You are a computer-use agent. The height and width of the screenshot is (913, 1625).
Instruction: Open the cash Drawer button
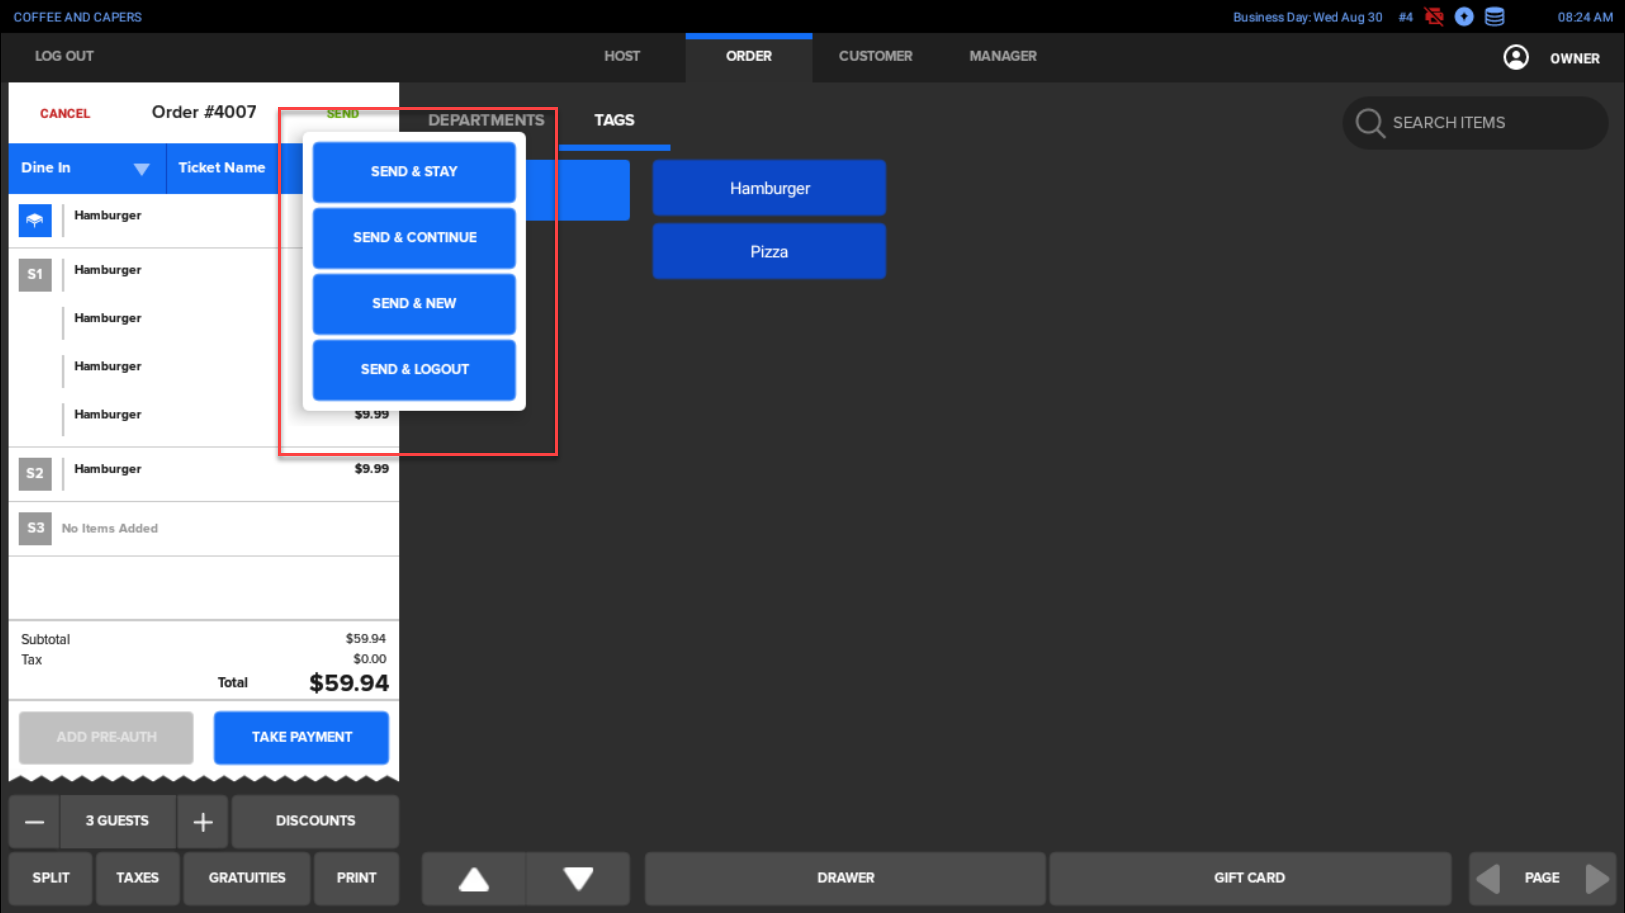click(845, 878)
